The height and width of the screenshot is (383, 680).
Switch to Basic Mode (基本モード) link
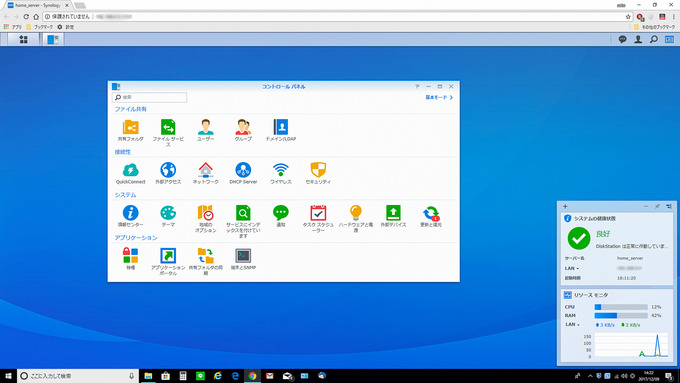click(439, 97)
